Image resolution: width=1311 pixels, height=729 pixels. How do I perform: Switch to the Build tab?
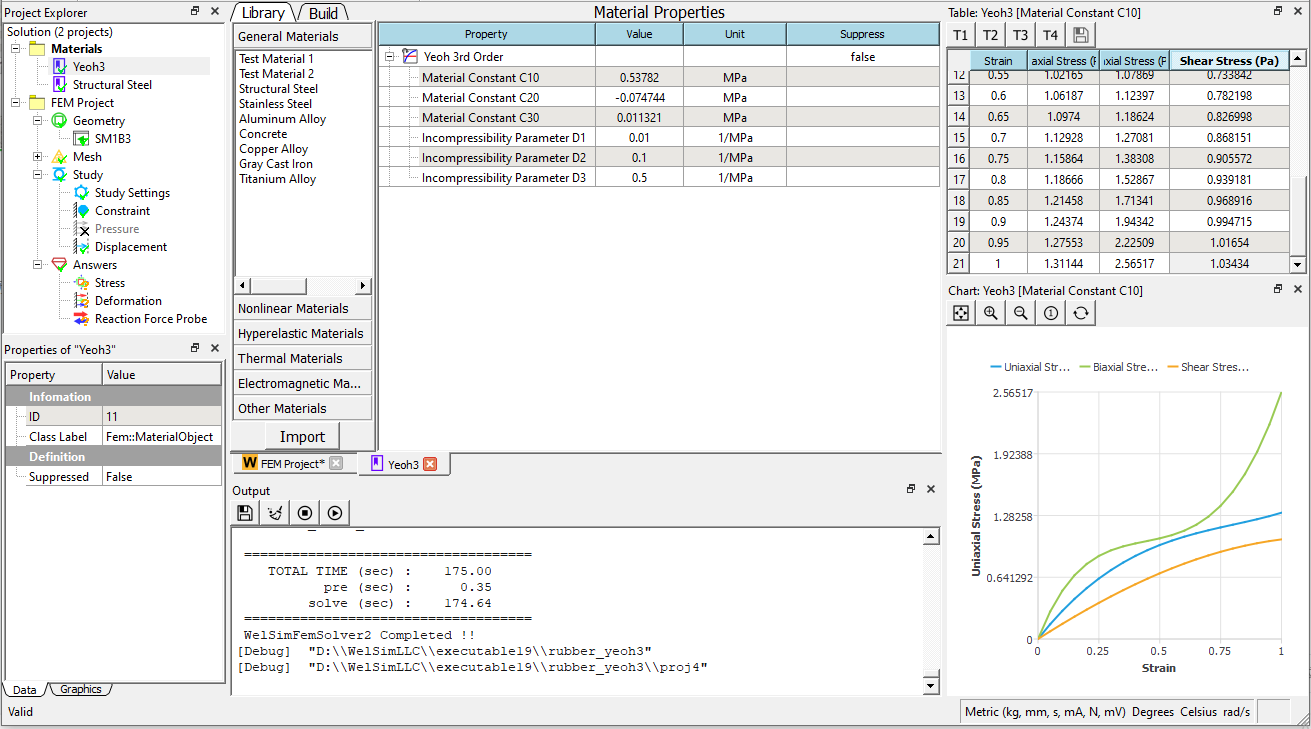coord(323,12)
